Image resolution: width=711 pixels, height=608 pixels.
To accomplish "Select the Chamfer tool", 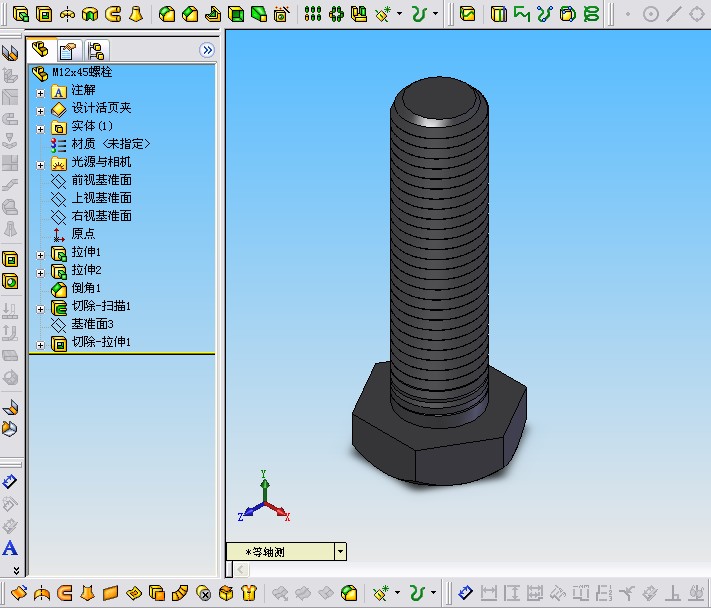I will click(190, 14).
